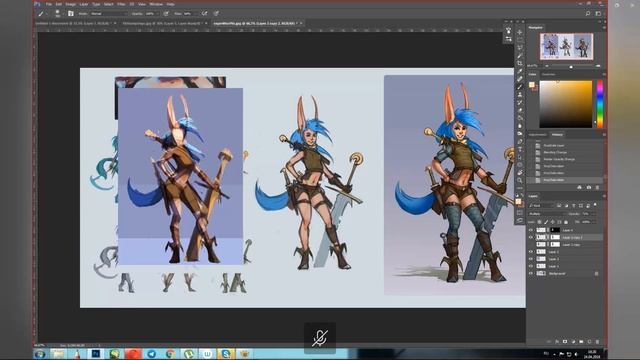Click the color picker gradient field
Viewport: 640px width, 360px height.
click(566, 104)
